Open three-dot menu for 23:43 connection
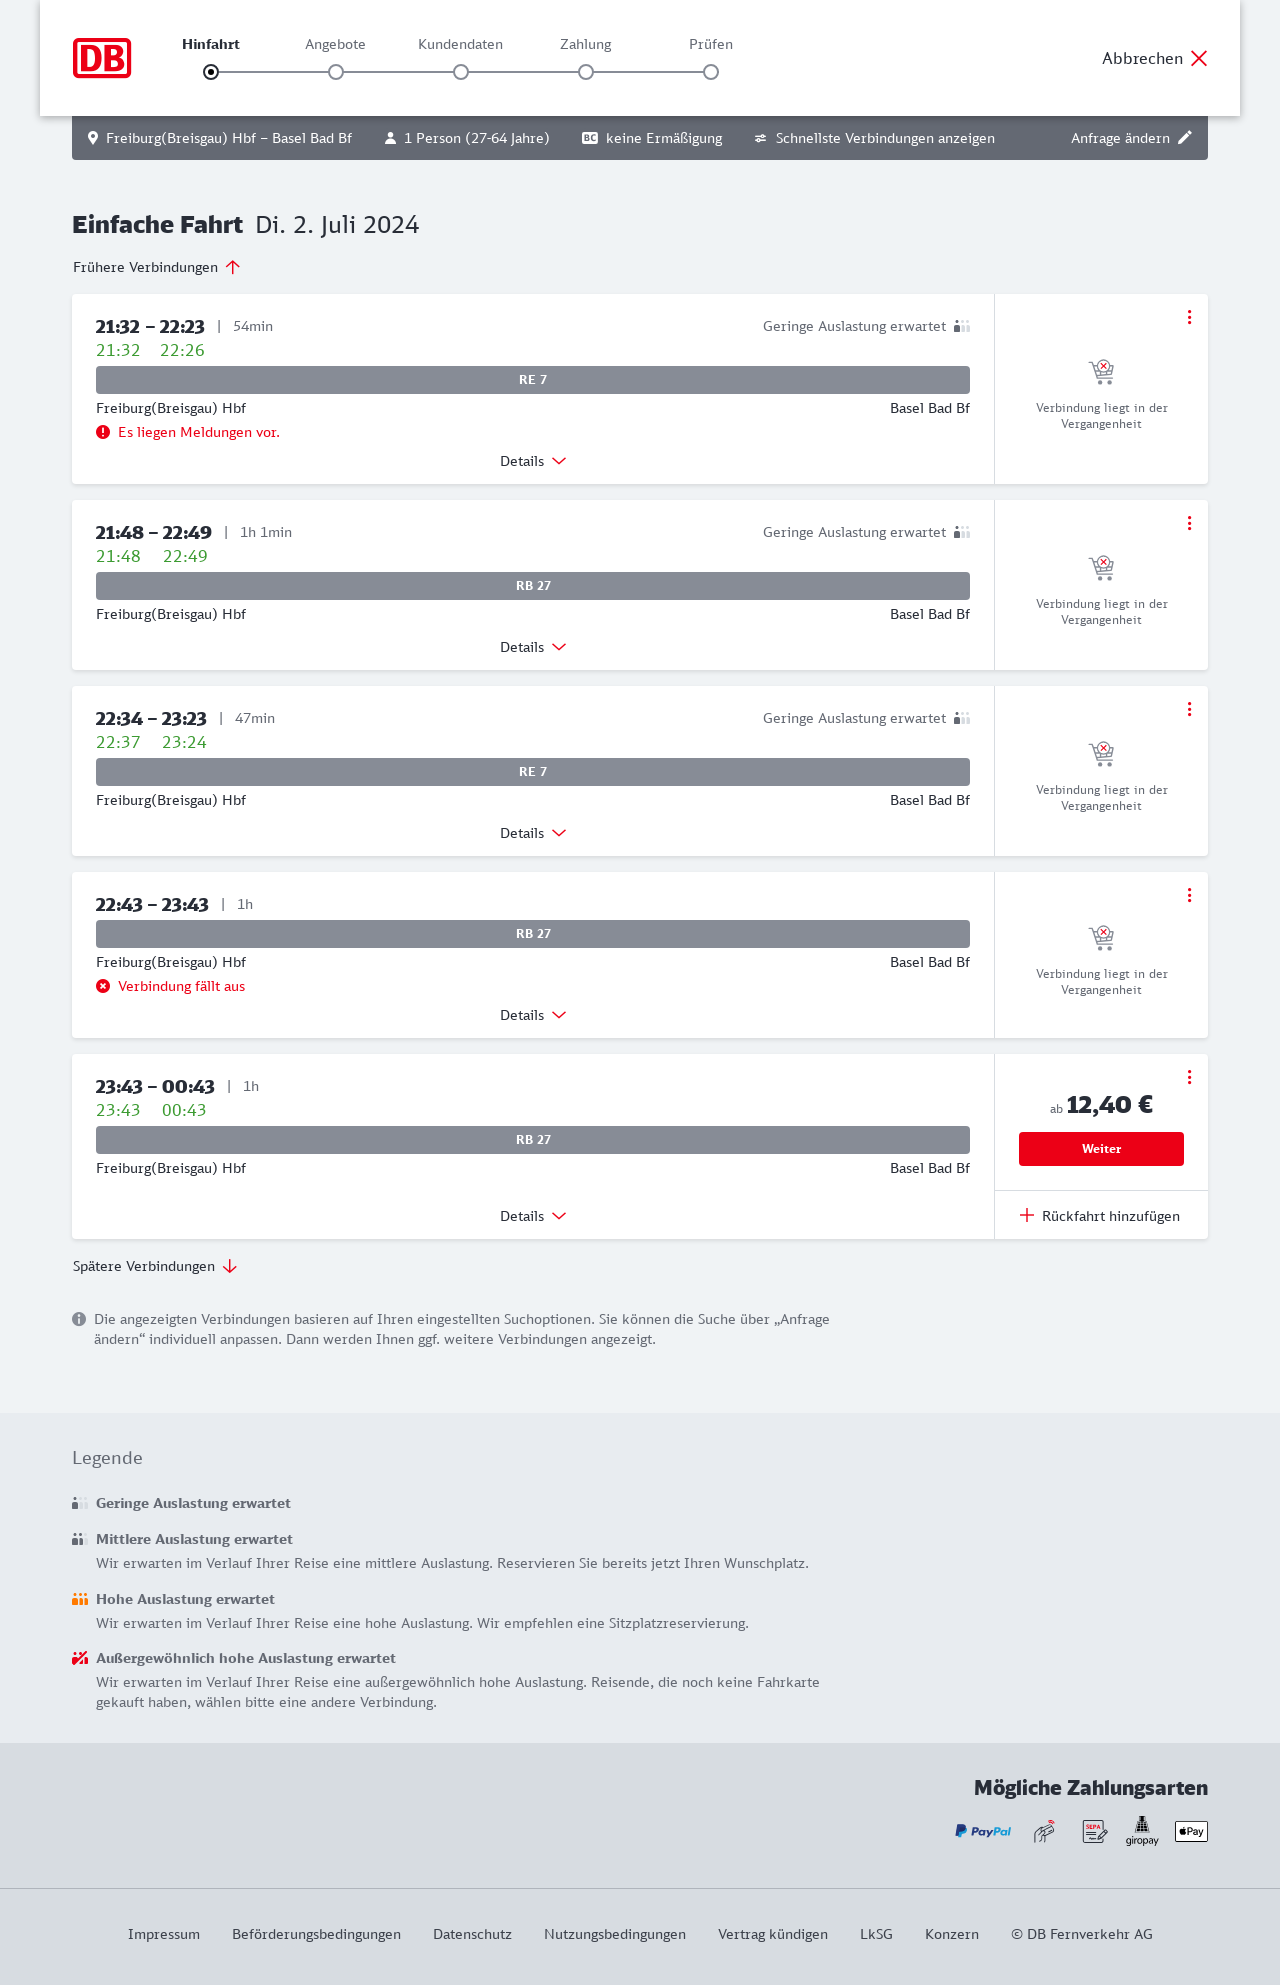This screenshot has width=1280, height=1985. pyautogui.click(x=1189, y=1077)
